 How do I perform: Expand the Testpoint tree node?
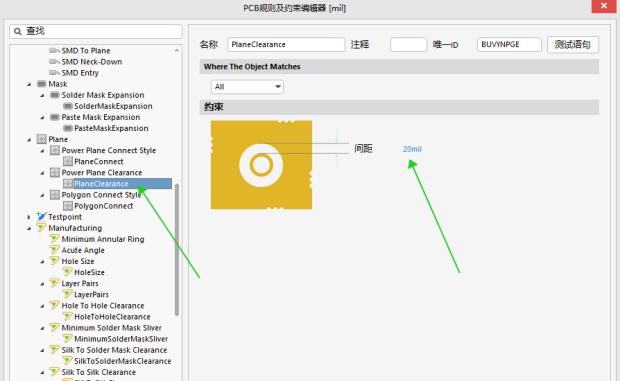pyautogui.click(x=28, y=217)
